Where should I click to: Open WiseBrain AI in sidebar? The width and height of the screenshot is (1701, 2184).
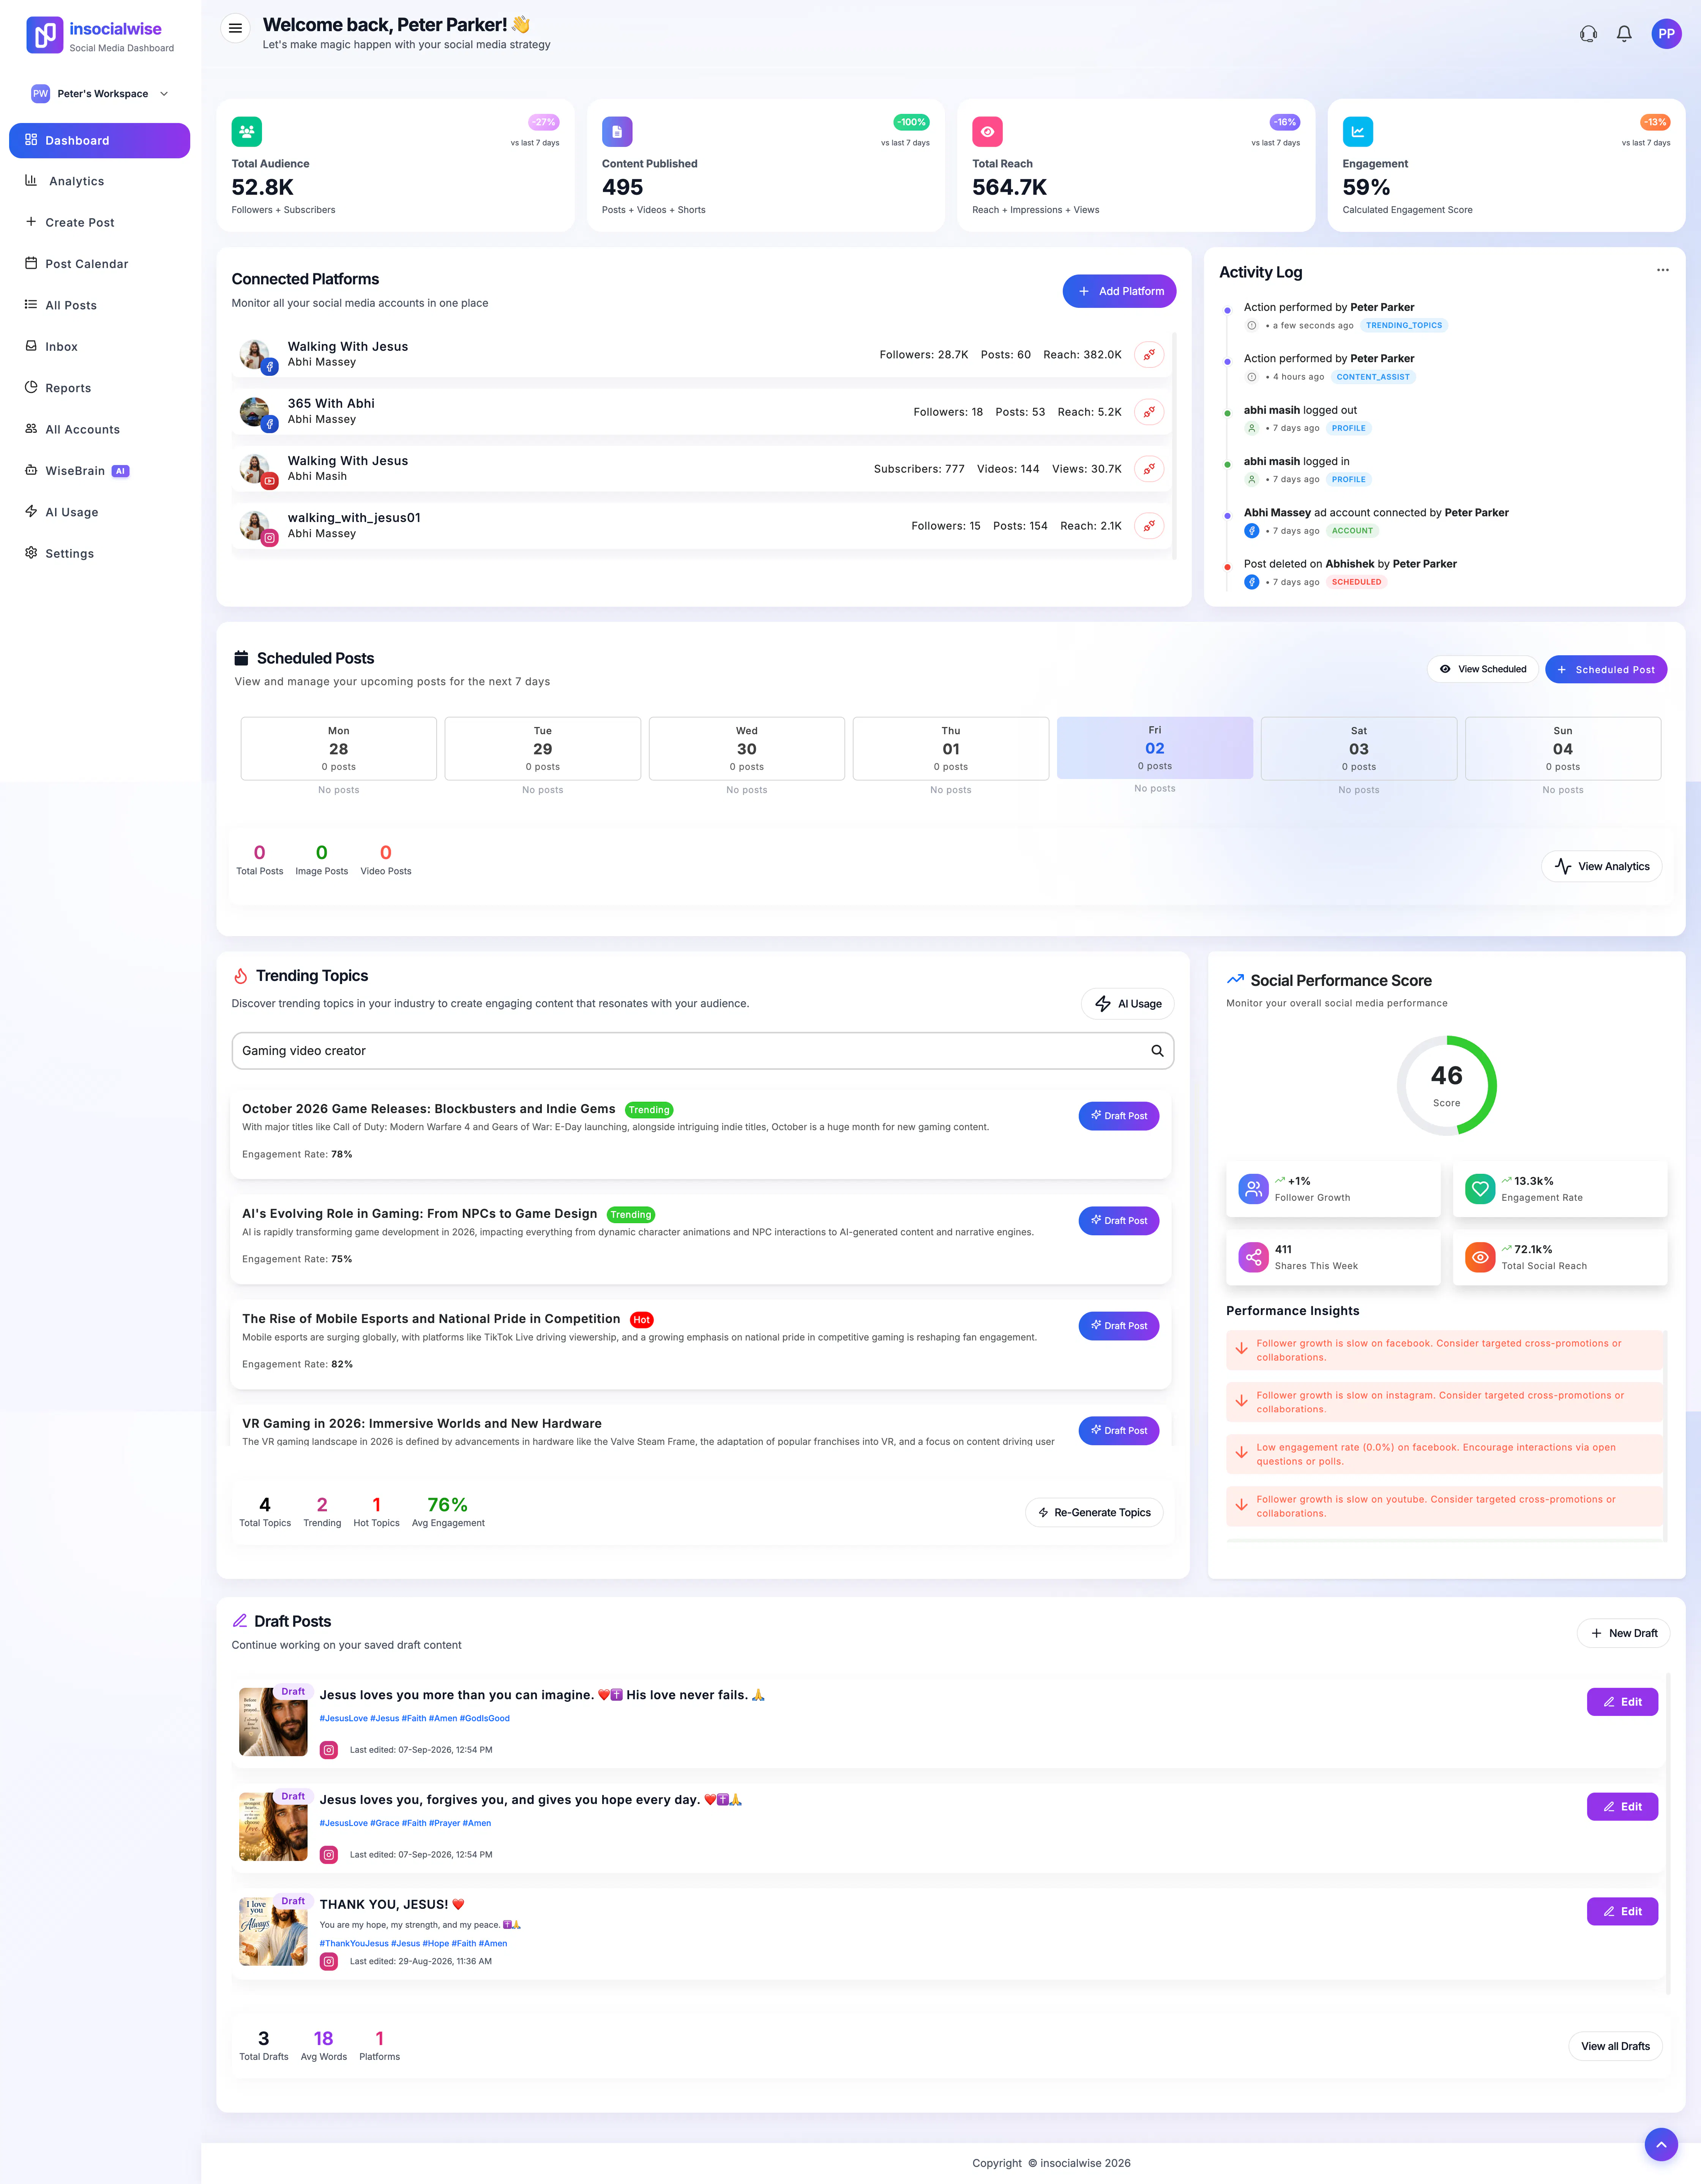point(99,471)
